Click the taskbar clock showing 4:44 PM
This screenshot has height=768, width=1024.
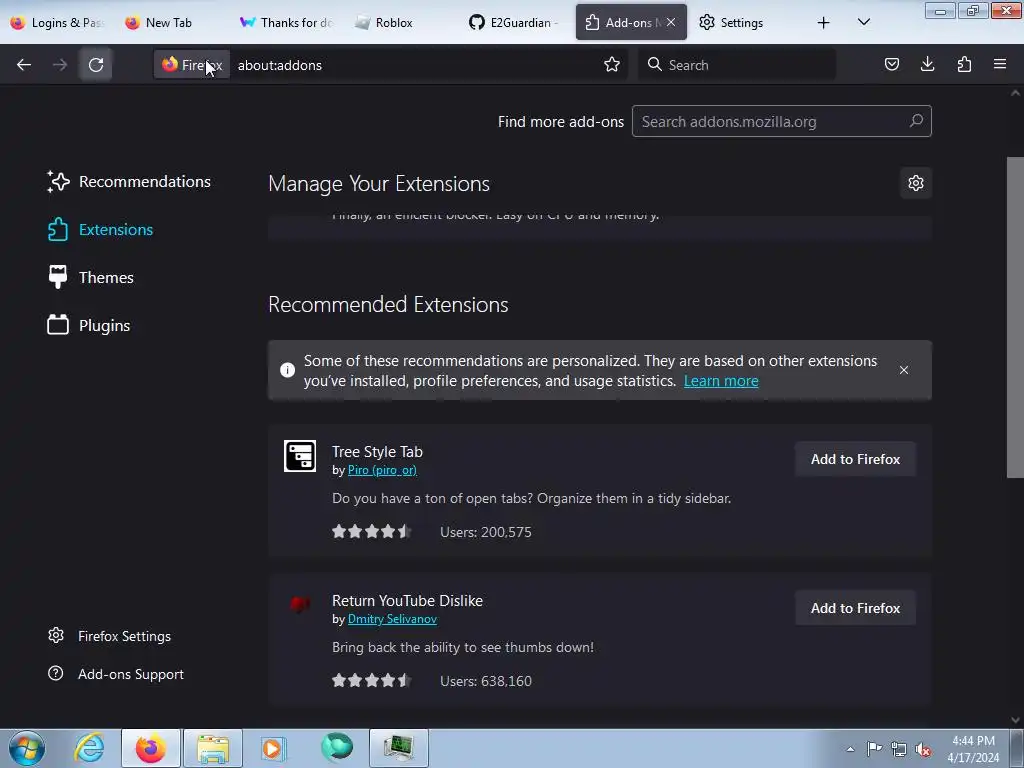[973, 749]
